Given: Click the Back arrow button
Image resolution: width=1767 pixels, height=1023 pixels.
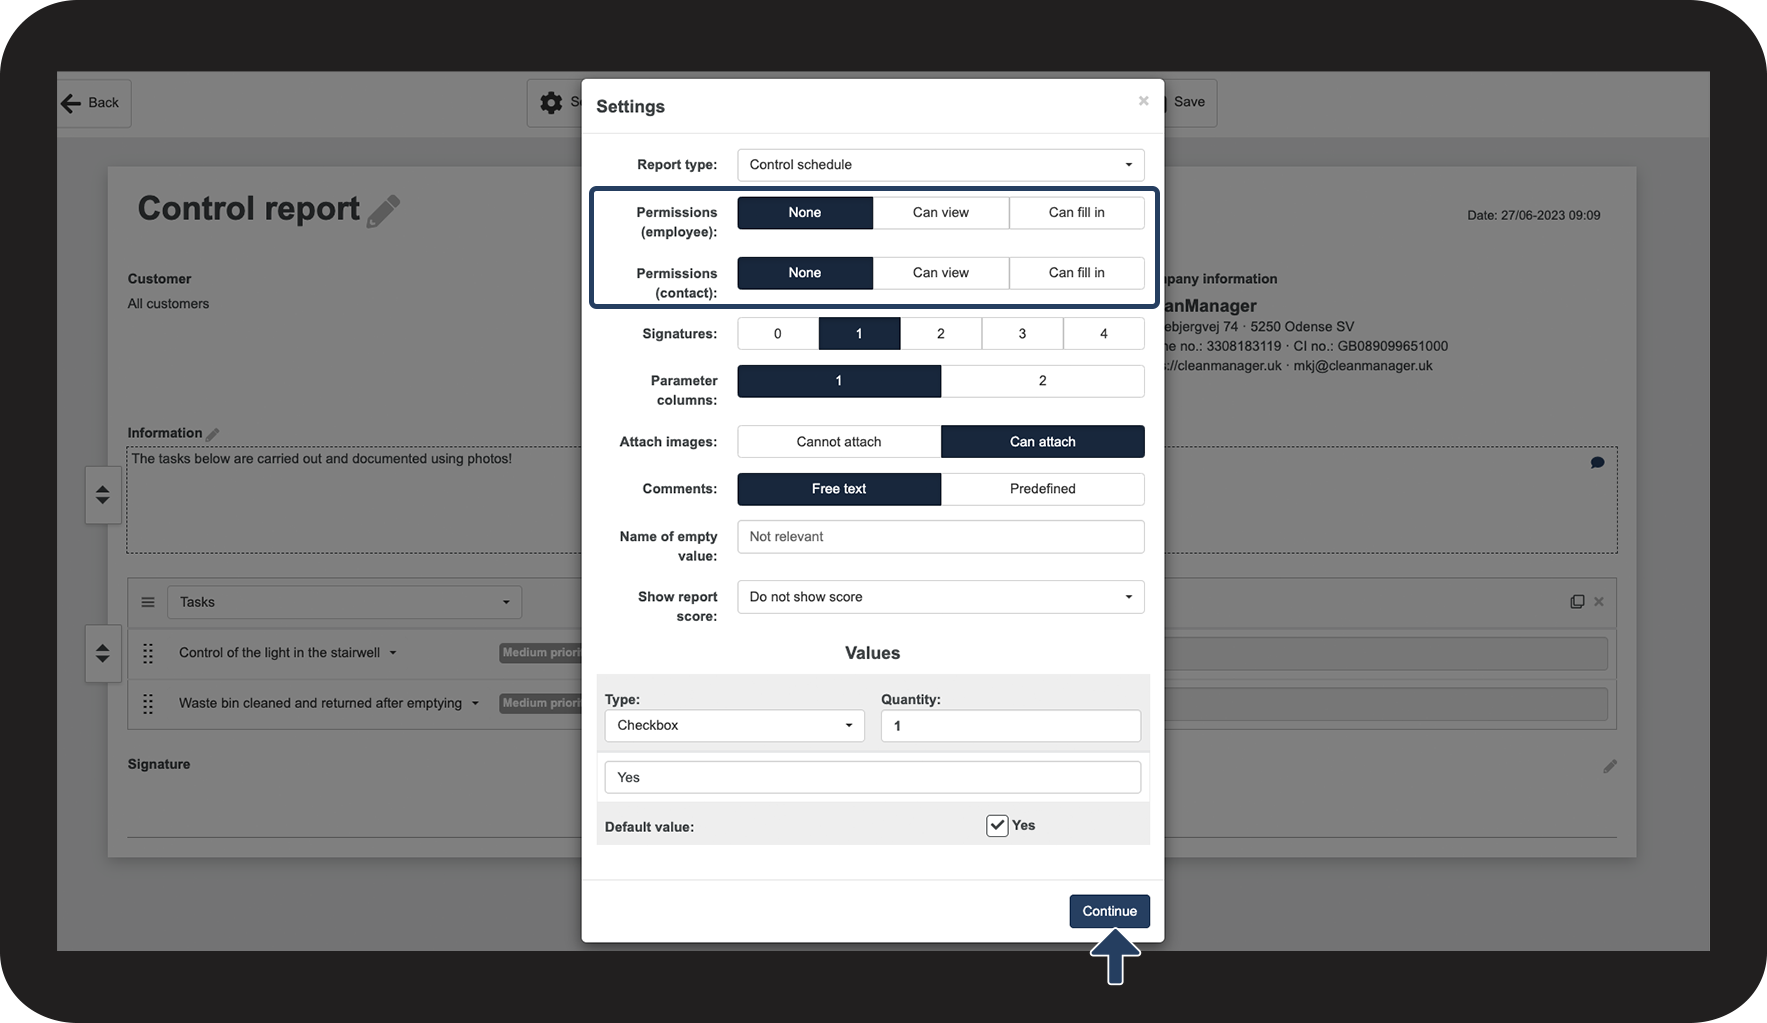Looking at the screenshot, I should coord(92,103).
